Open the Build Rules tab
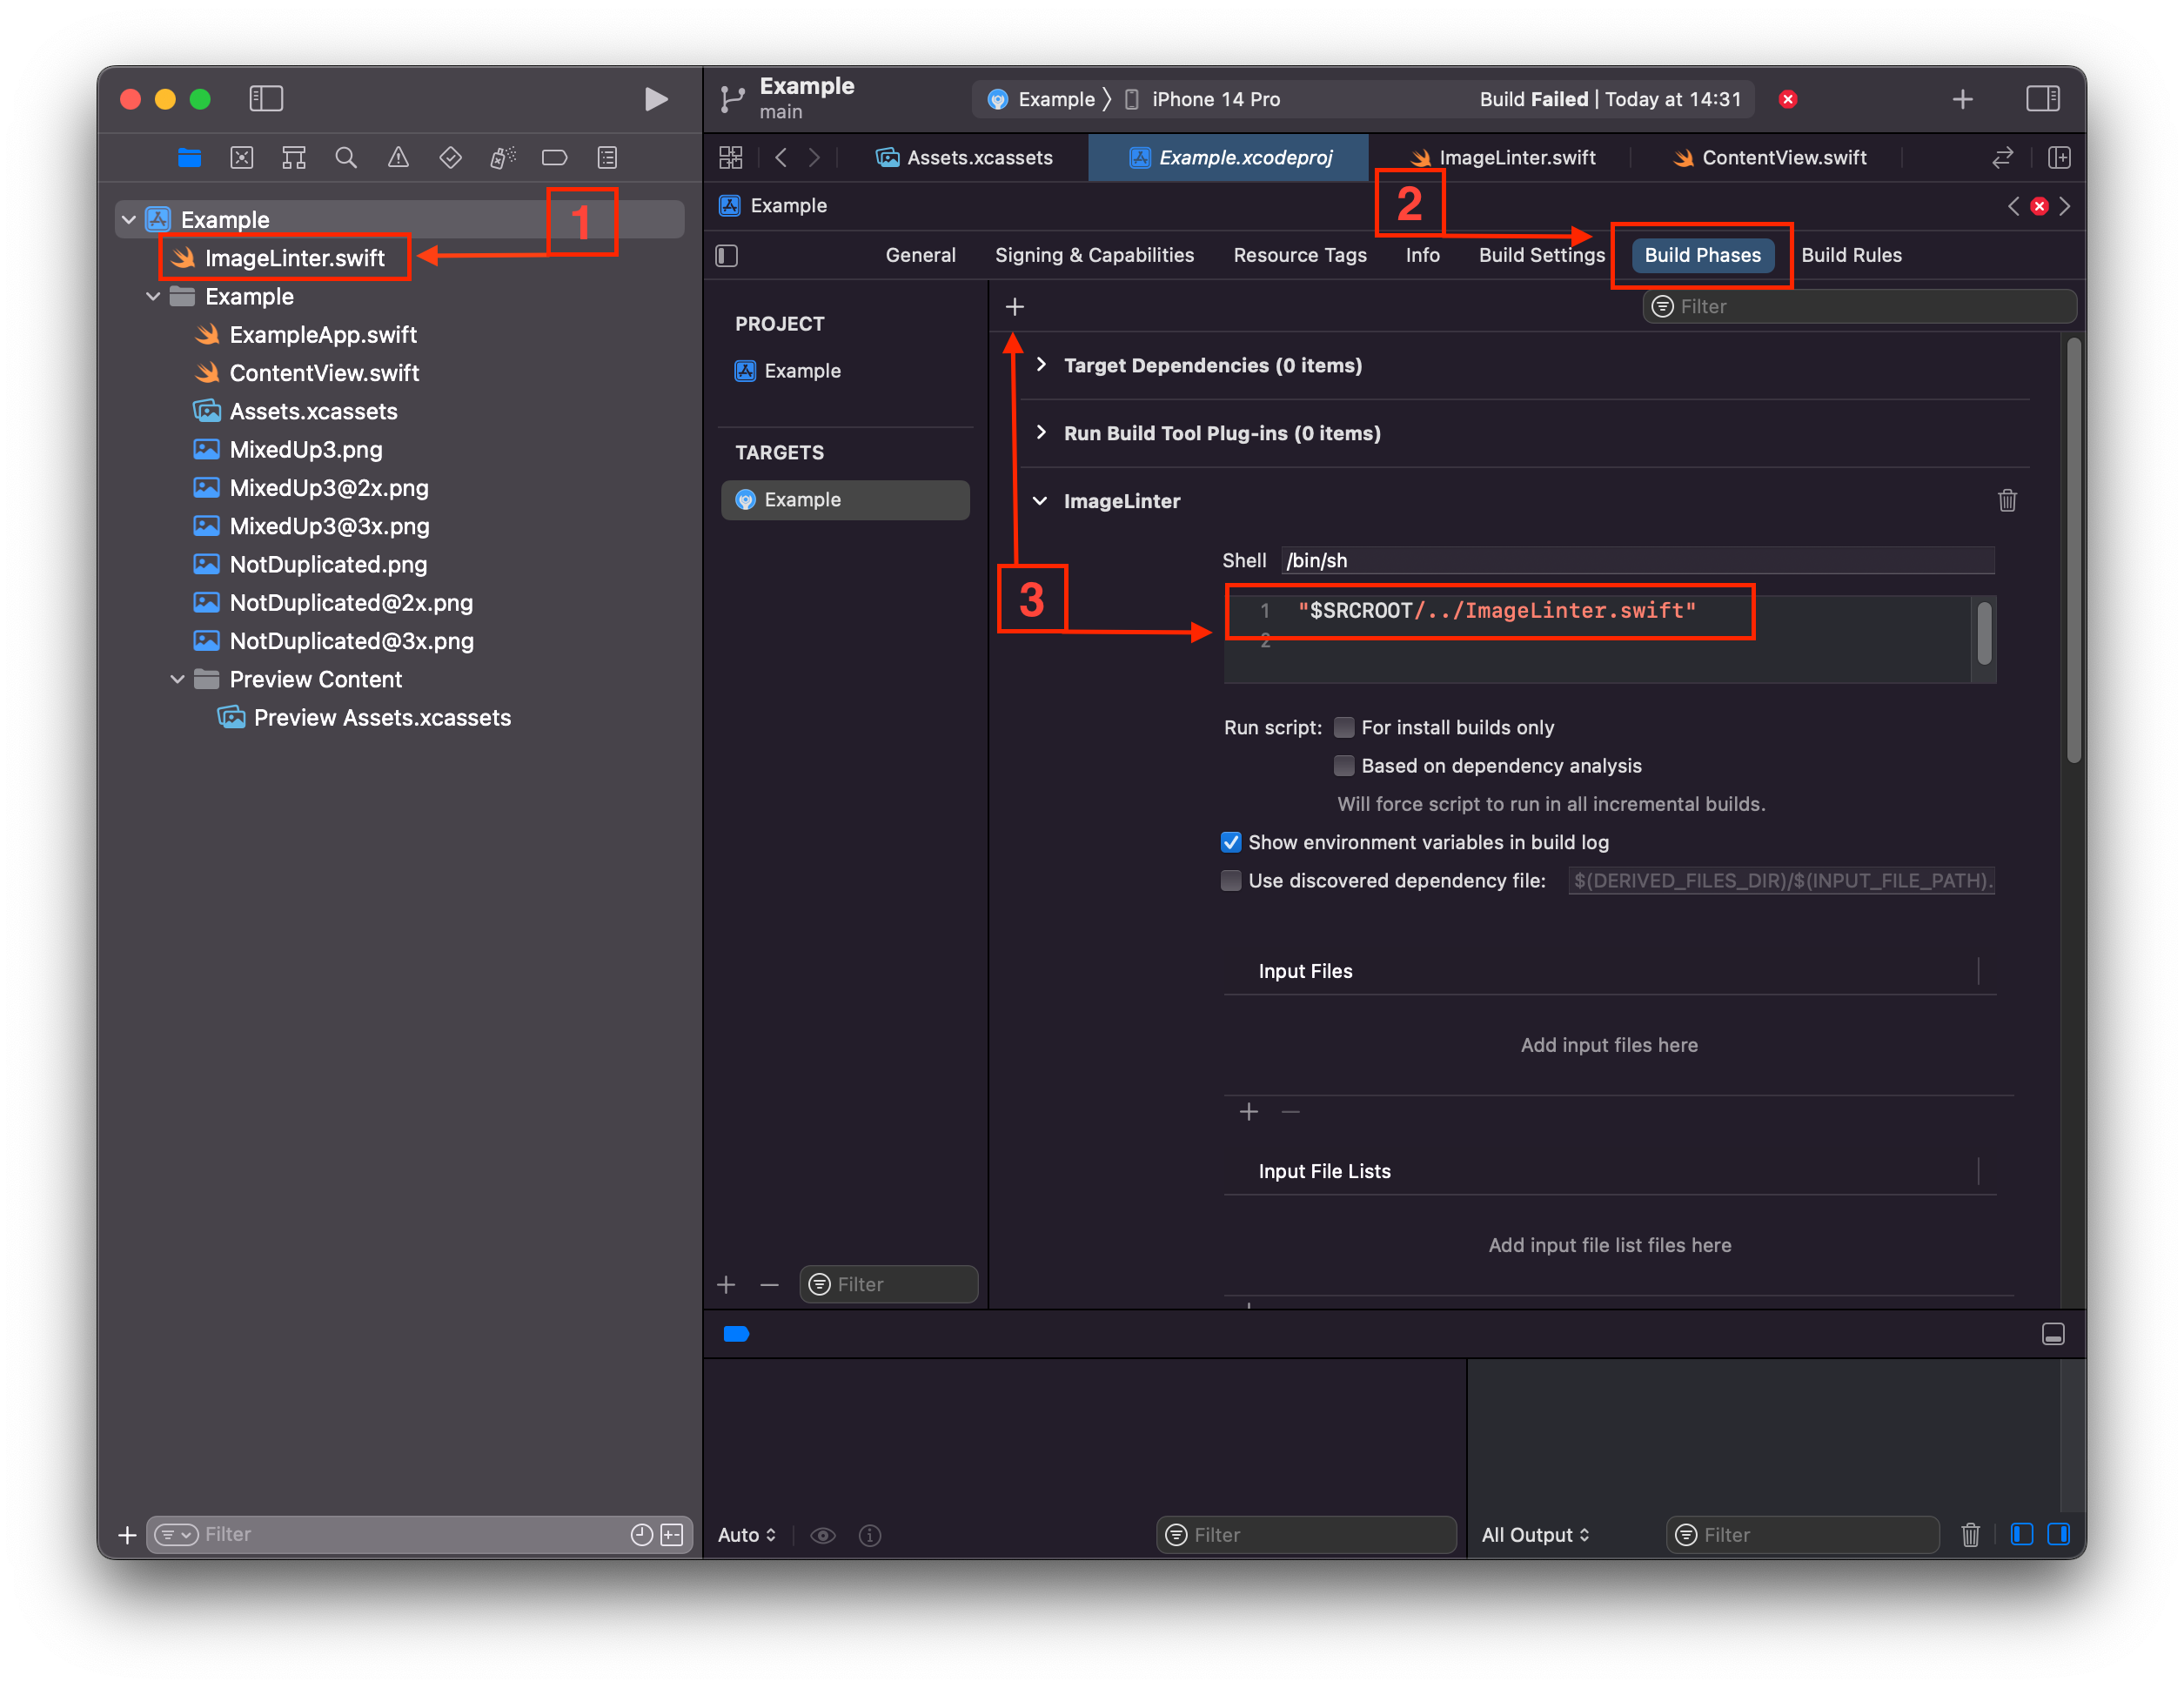 point(1851,255)
